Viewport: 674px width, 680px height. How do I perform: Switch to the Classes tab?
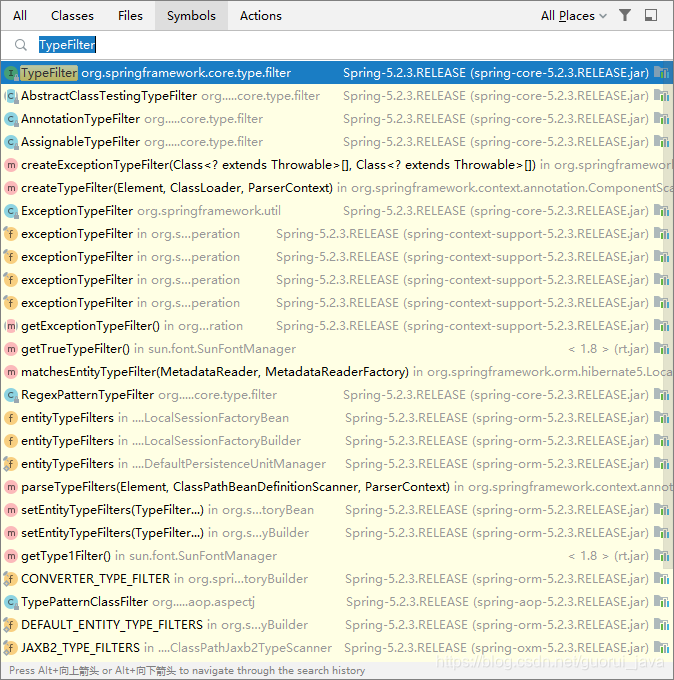[72, 16]
